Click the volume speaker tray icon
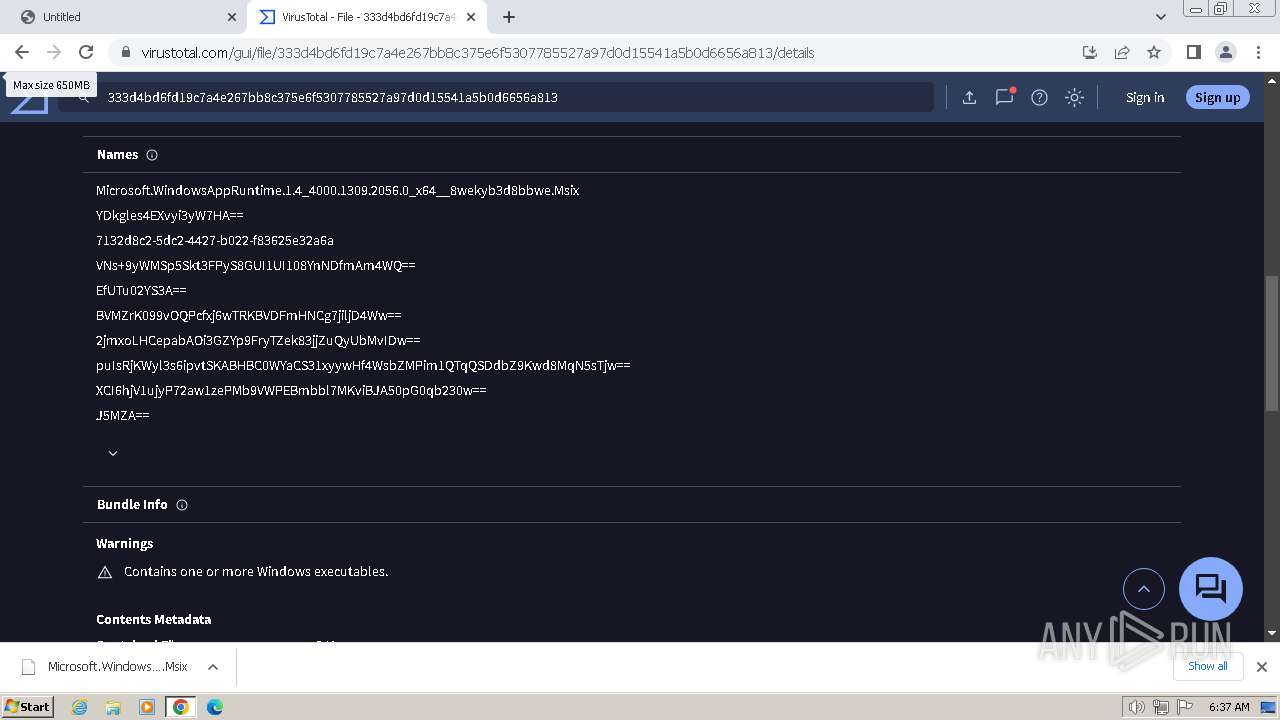 point(1136,707)
